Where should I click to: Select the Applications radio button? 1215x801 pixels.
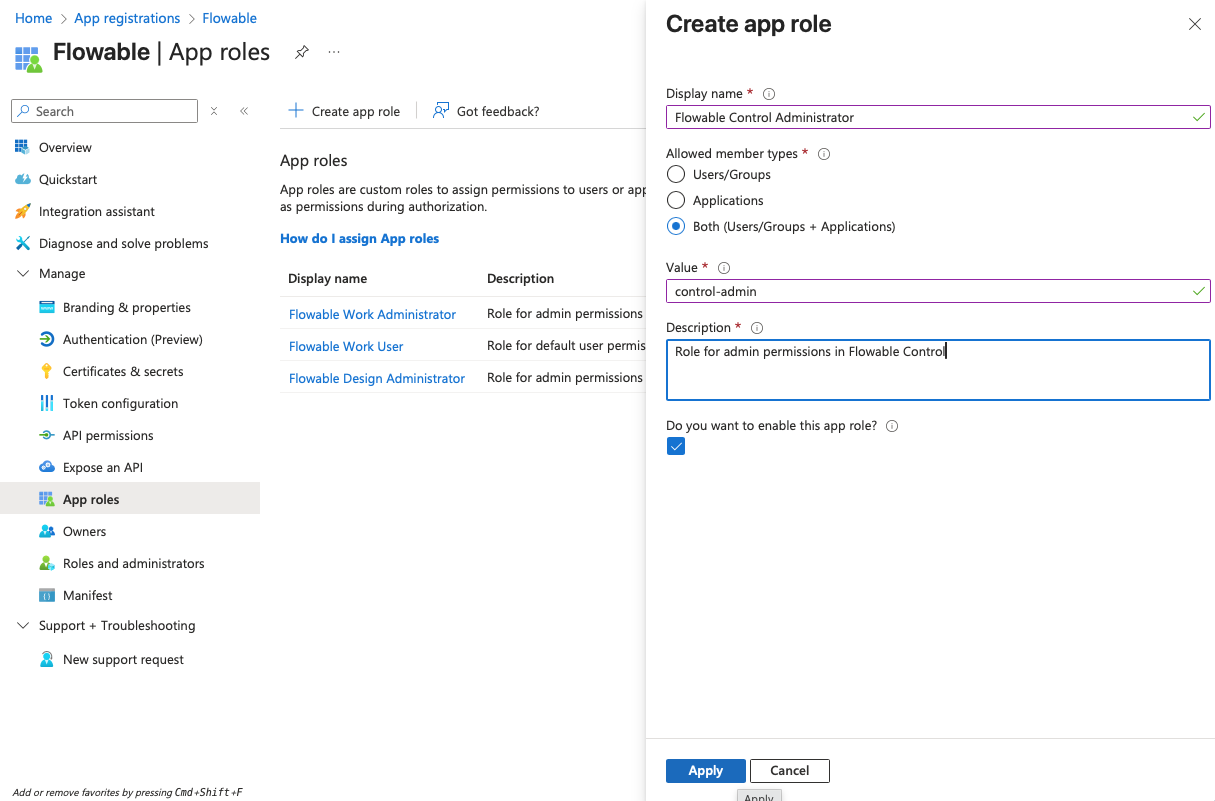click(x=676, y=200)
